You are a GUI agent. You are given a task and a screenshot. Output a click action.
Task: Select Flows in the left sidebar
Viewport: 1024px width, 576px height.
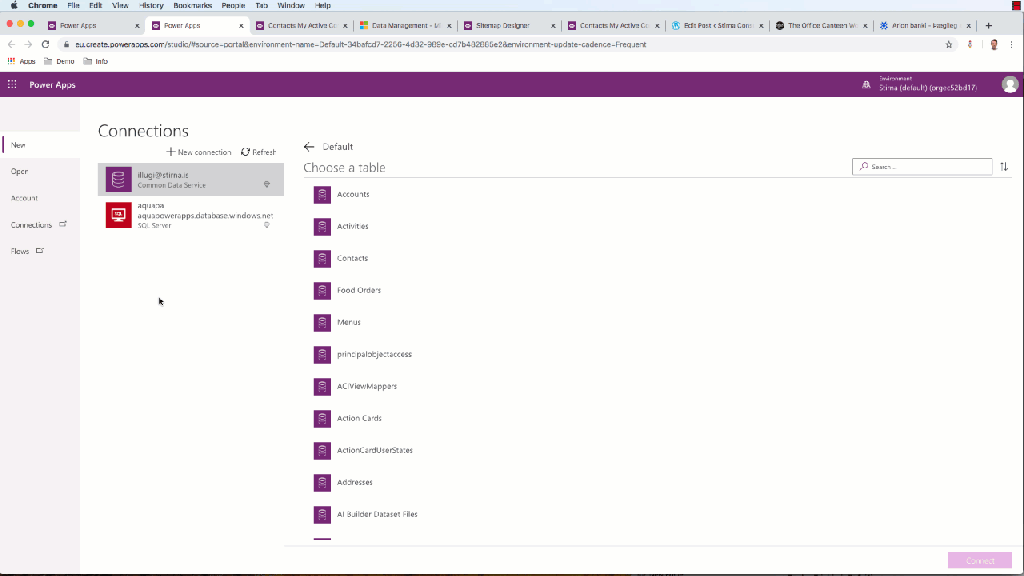click(x=19, y=251)
